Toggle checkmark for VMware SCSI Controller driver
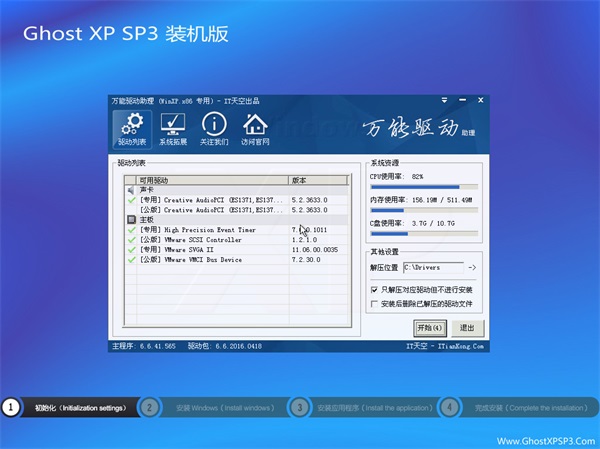Screen dimensions: 600x449 (132, 240)
